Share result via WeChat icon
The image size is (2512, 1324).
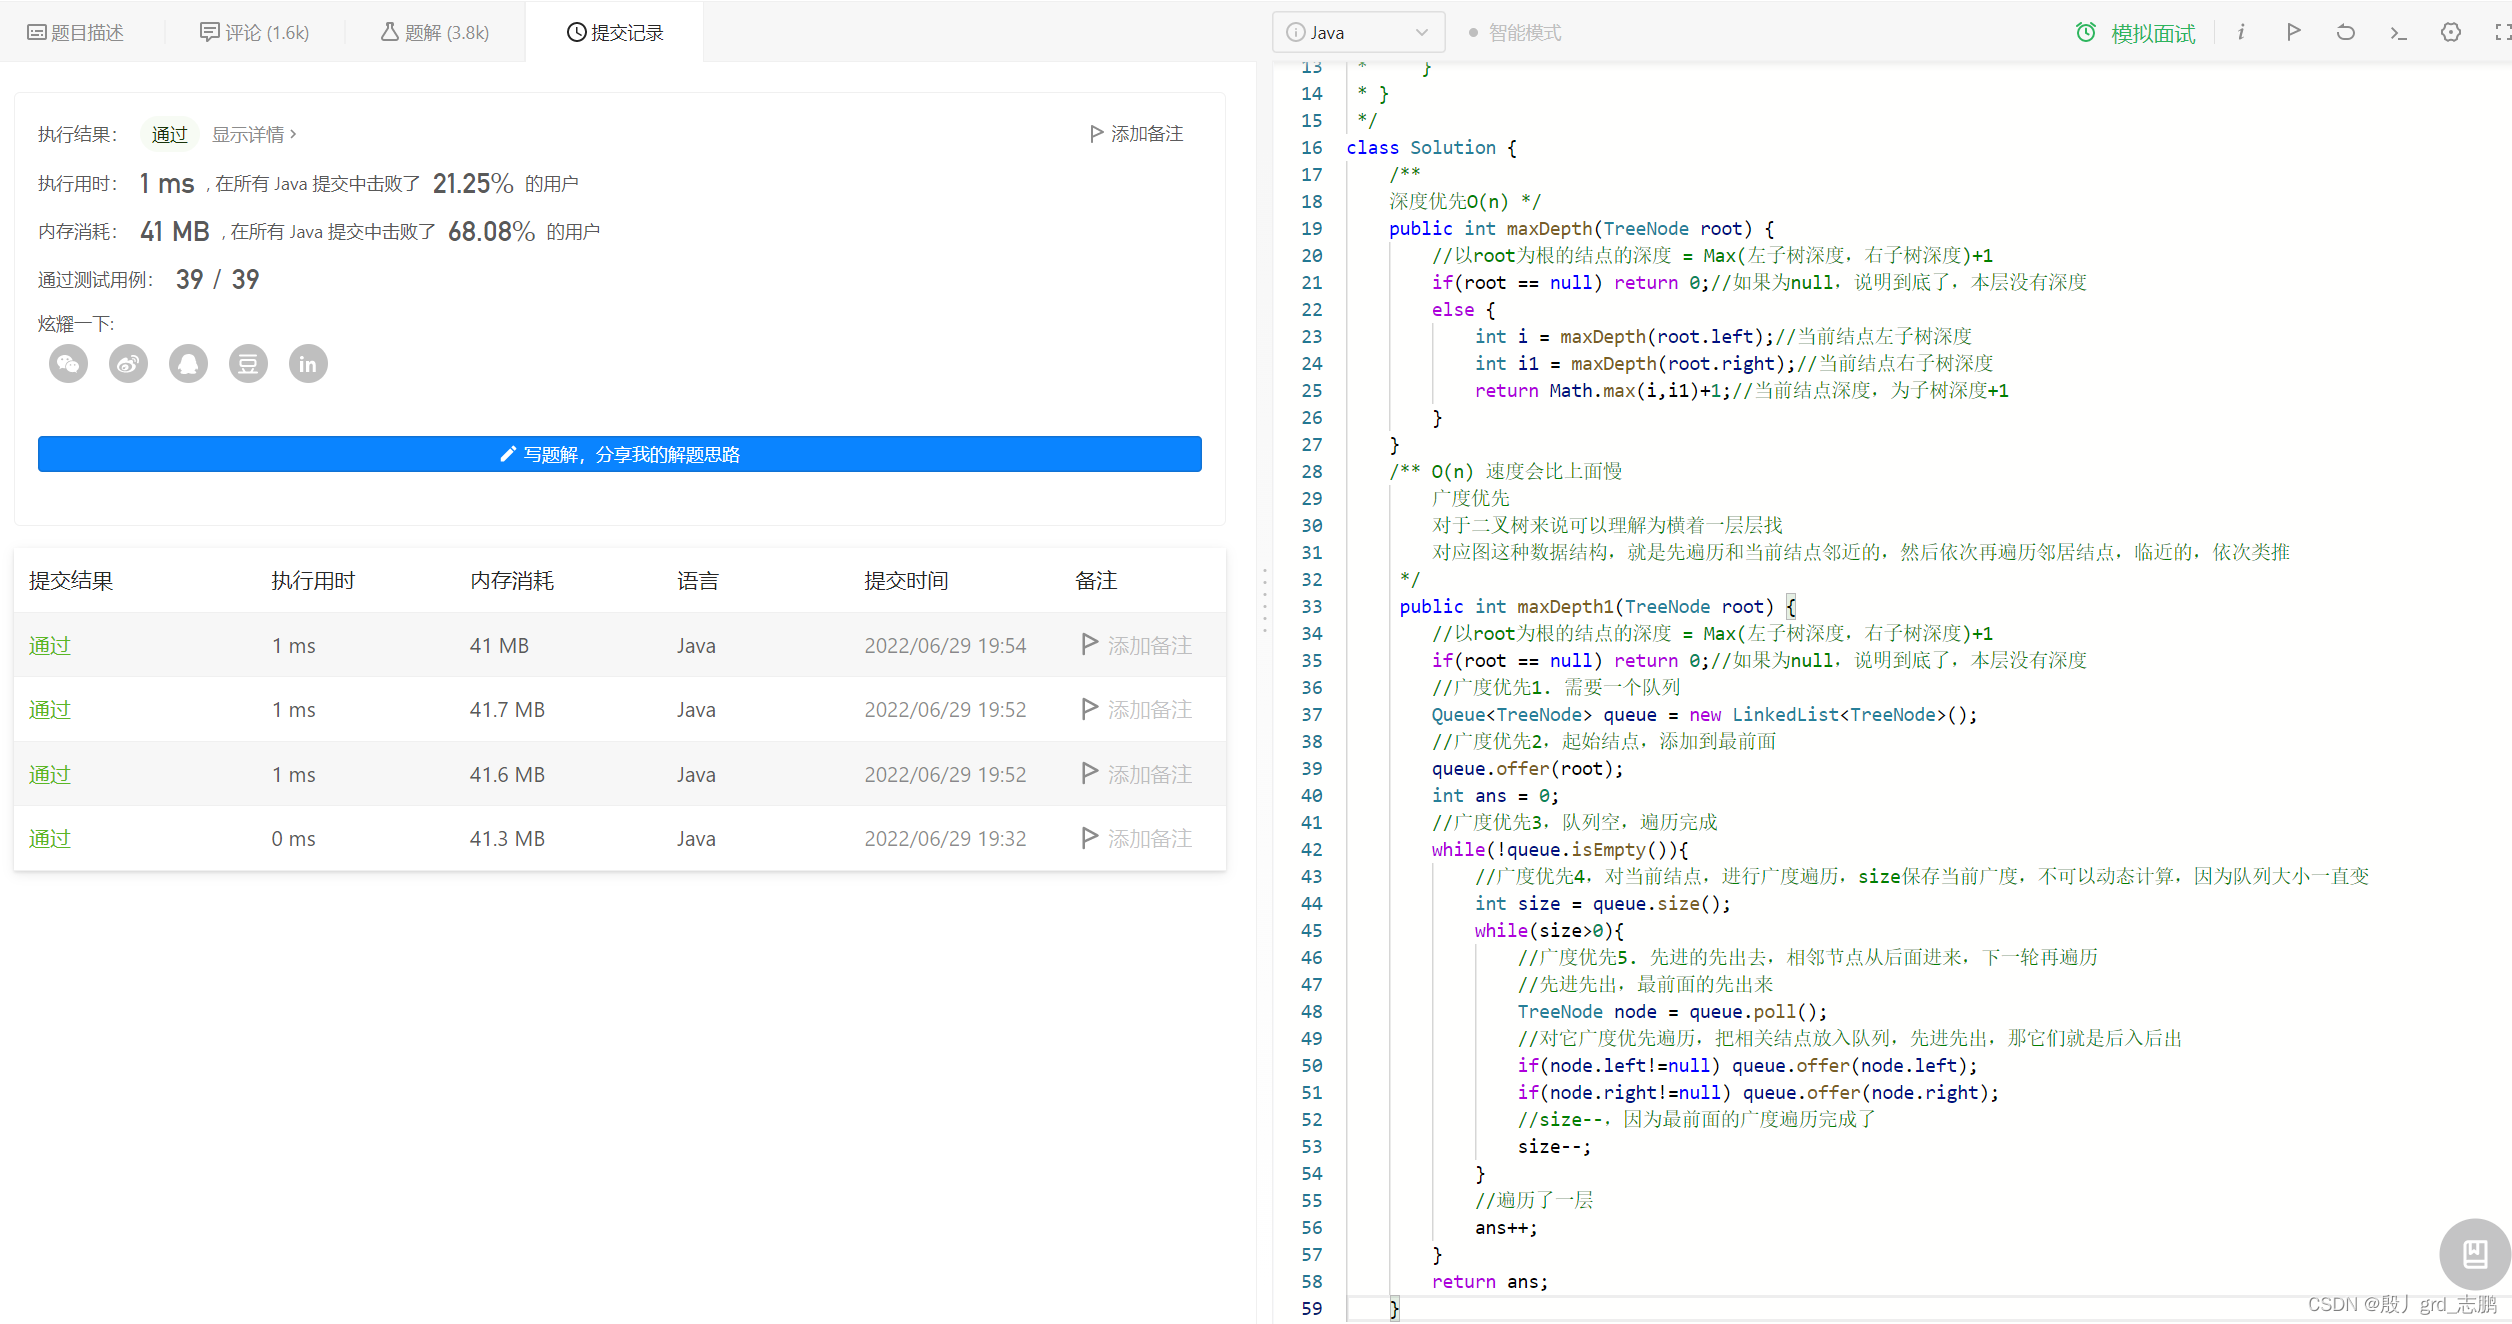pyautogui.click(x=68, y=364)
